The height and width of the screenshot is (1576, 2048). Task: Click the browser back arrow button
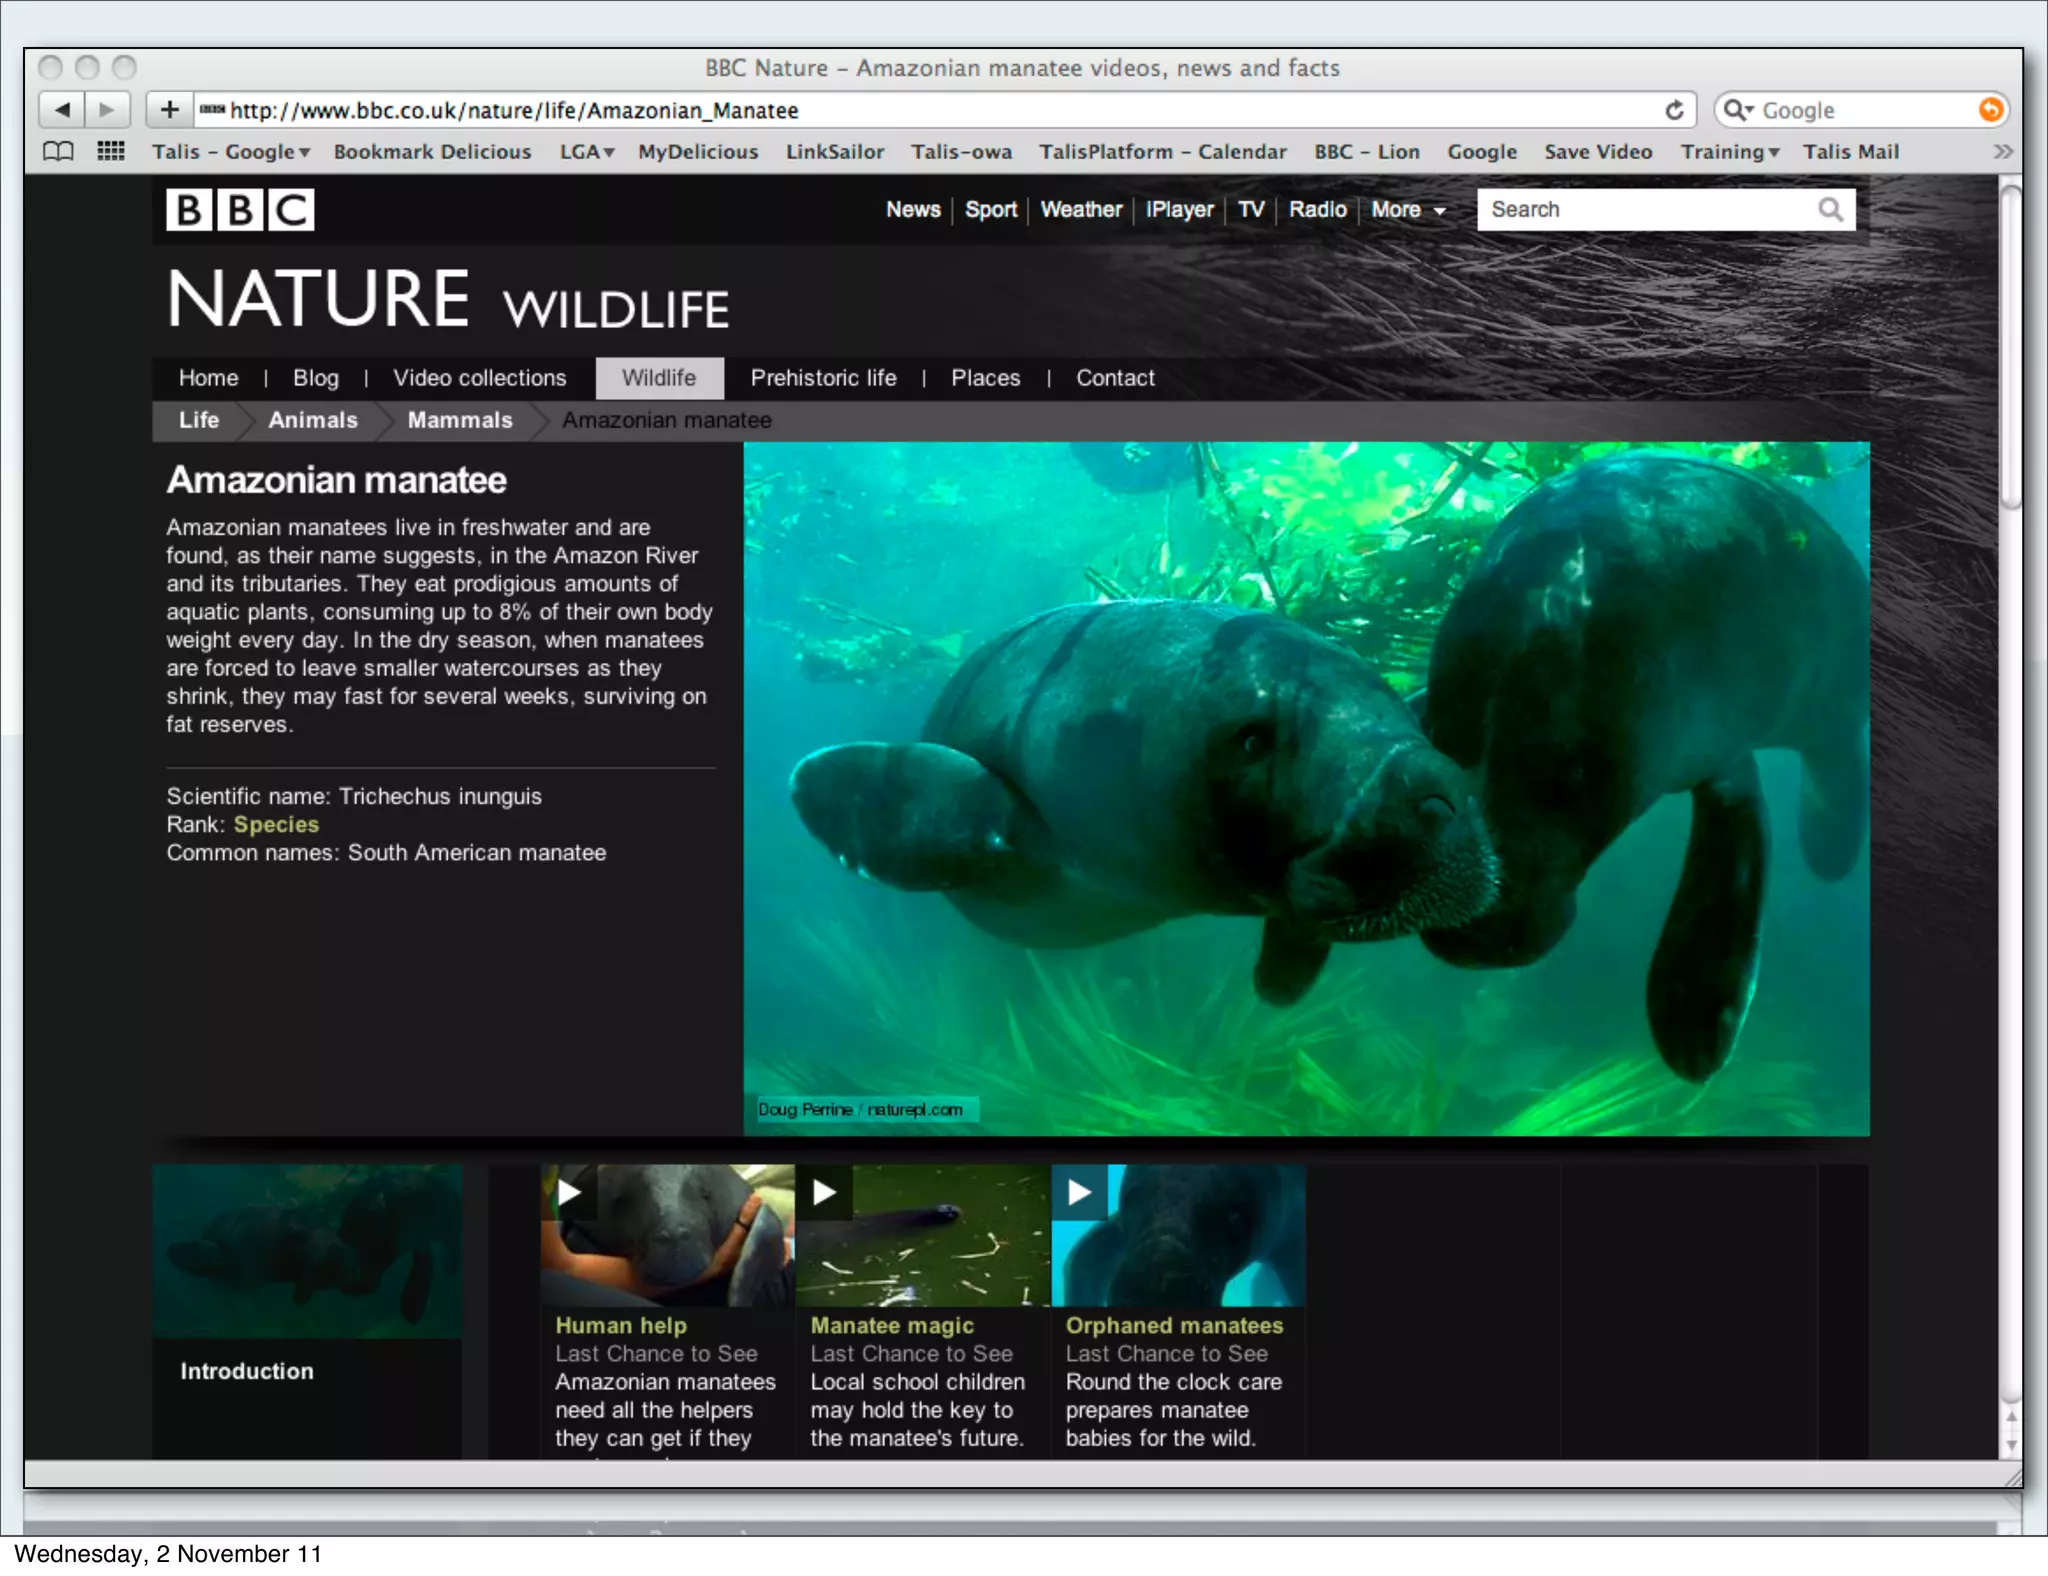62,110
